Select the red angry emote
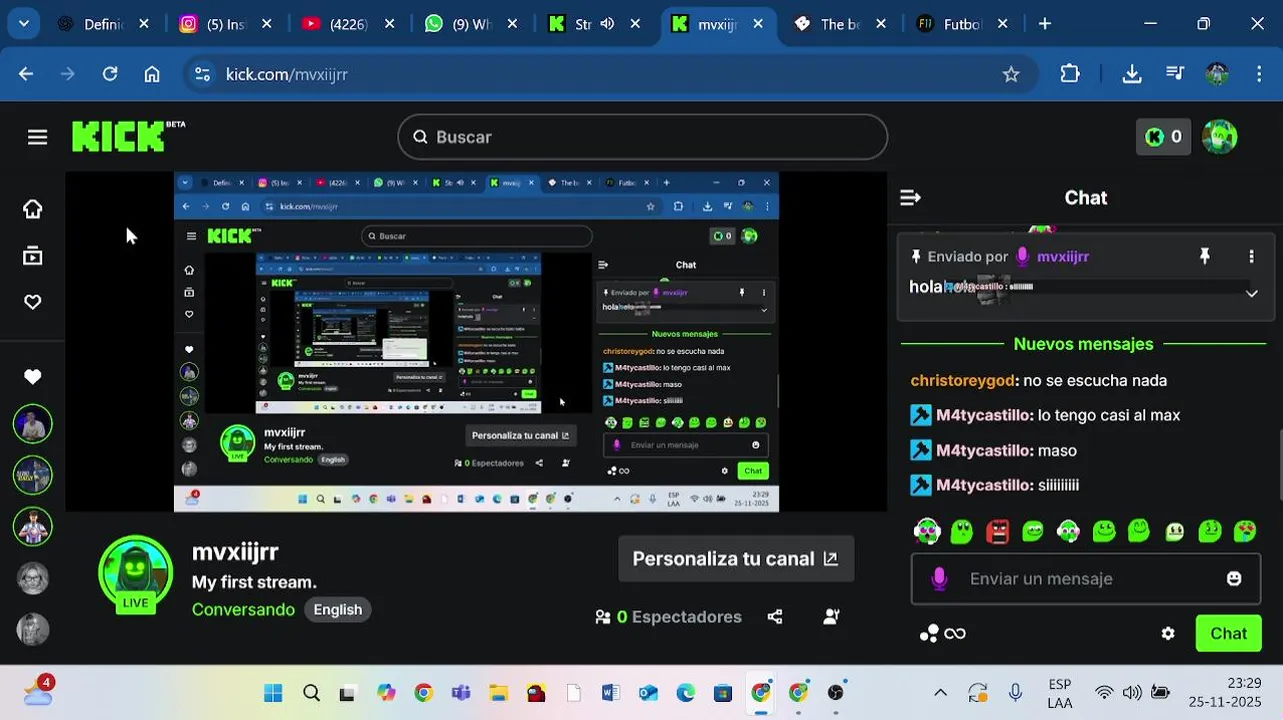This screenshot has width=1283, height=720. point(997,531)
